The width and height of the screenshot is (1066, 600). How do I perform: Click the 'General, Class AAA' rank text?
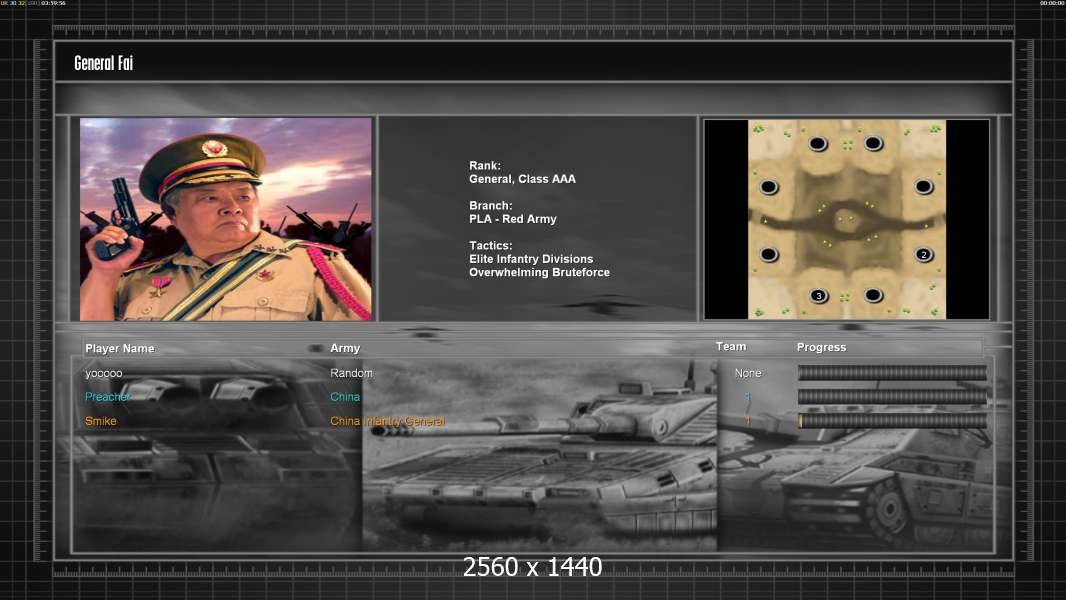pos(522,179)
